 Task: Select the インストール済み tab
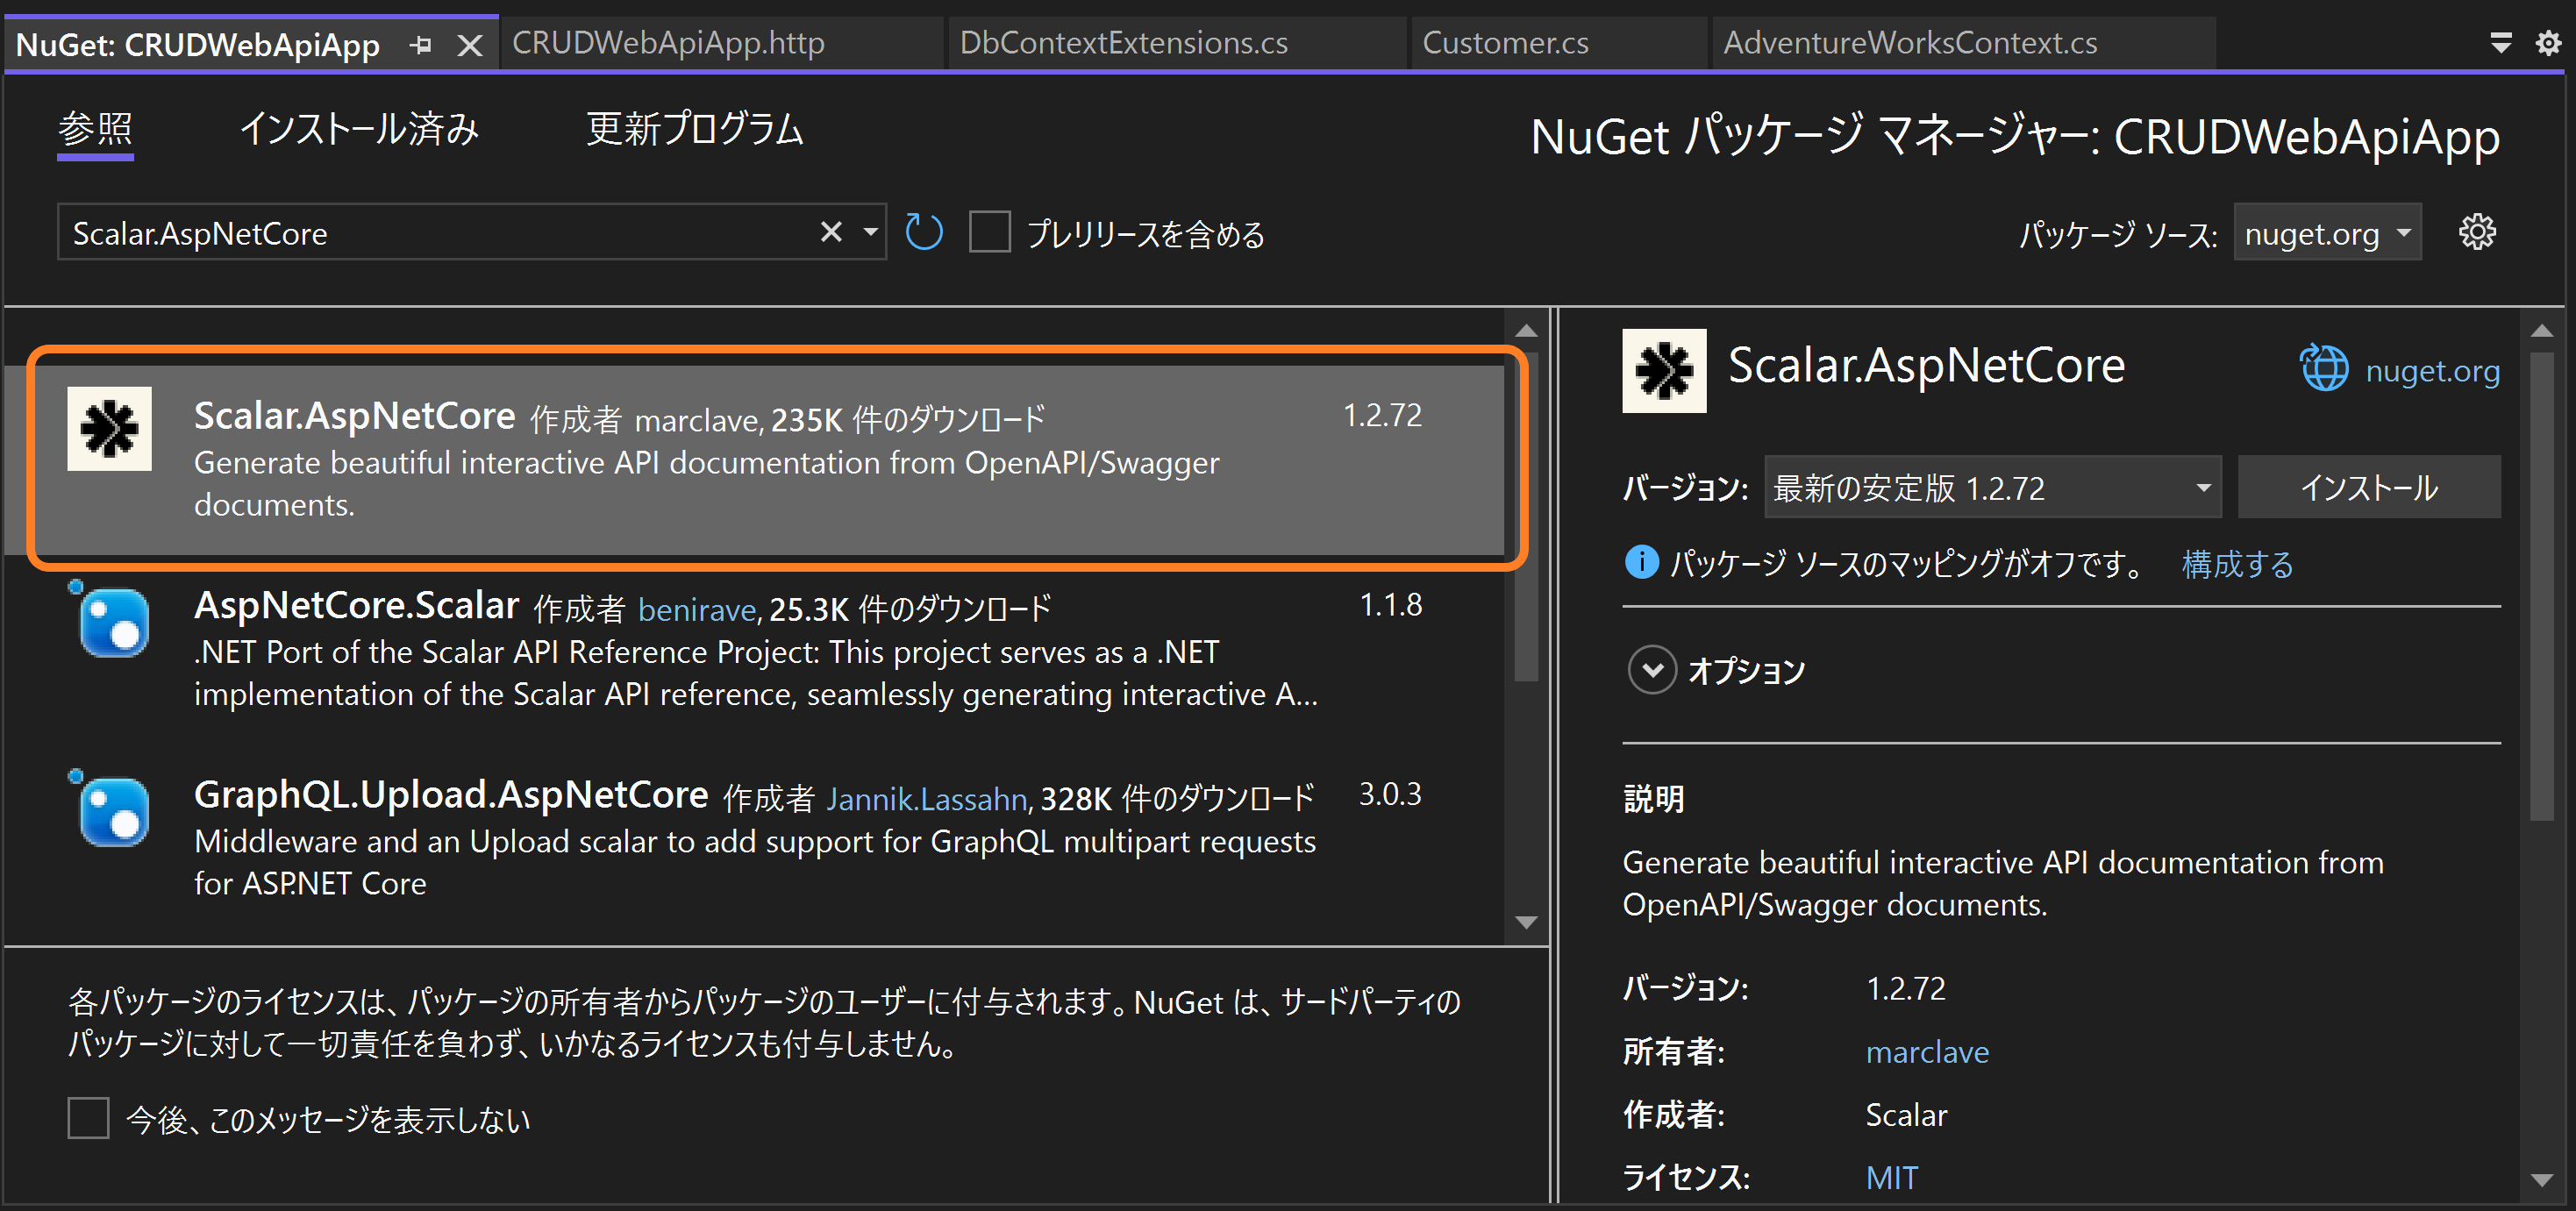click(360, 129)
